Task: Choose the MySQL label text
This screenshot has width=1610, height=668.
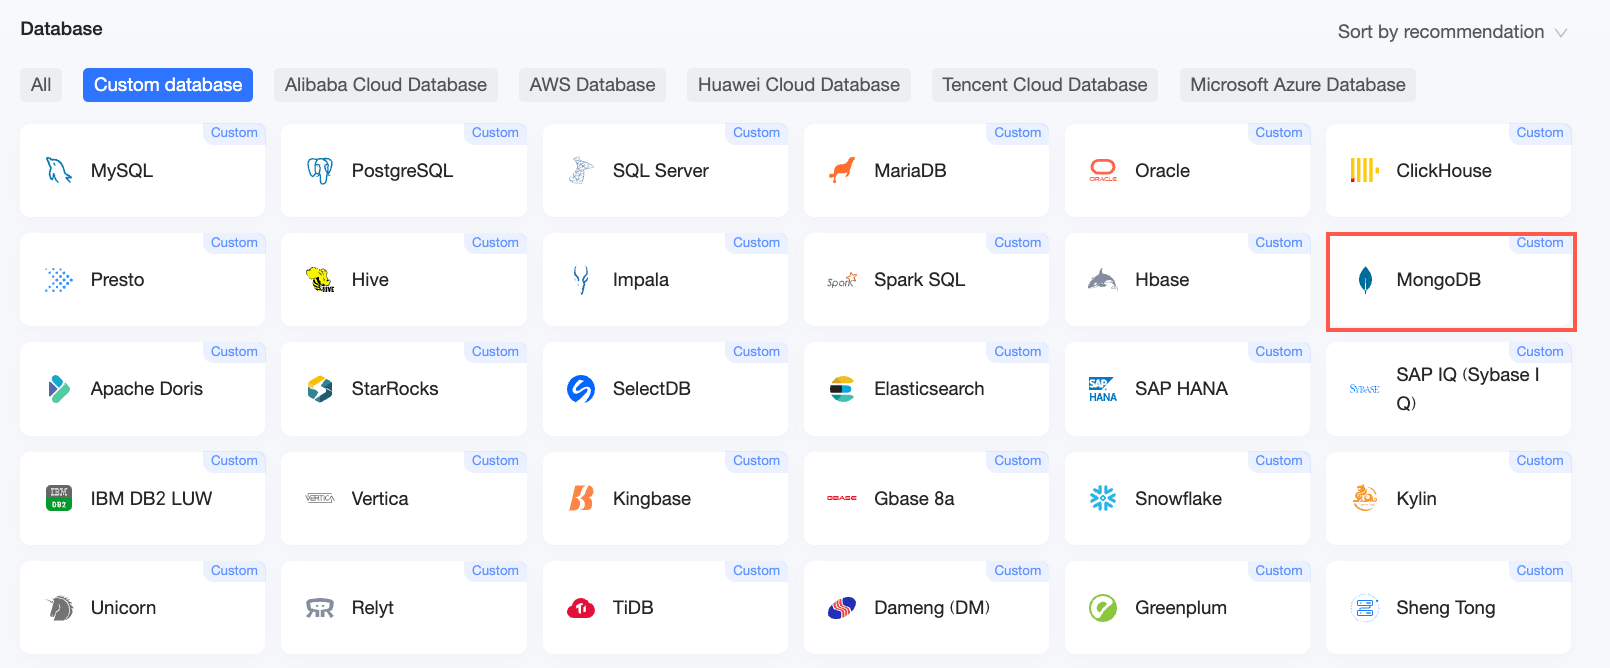Action: pos(122,171)
